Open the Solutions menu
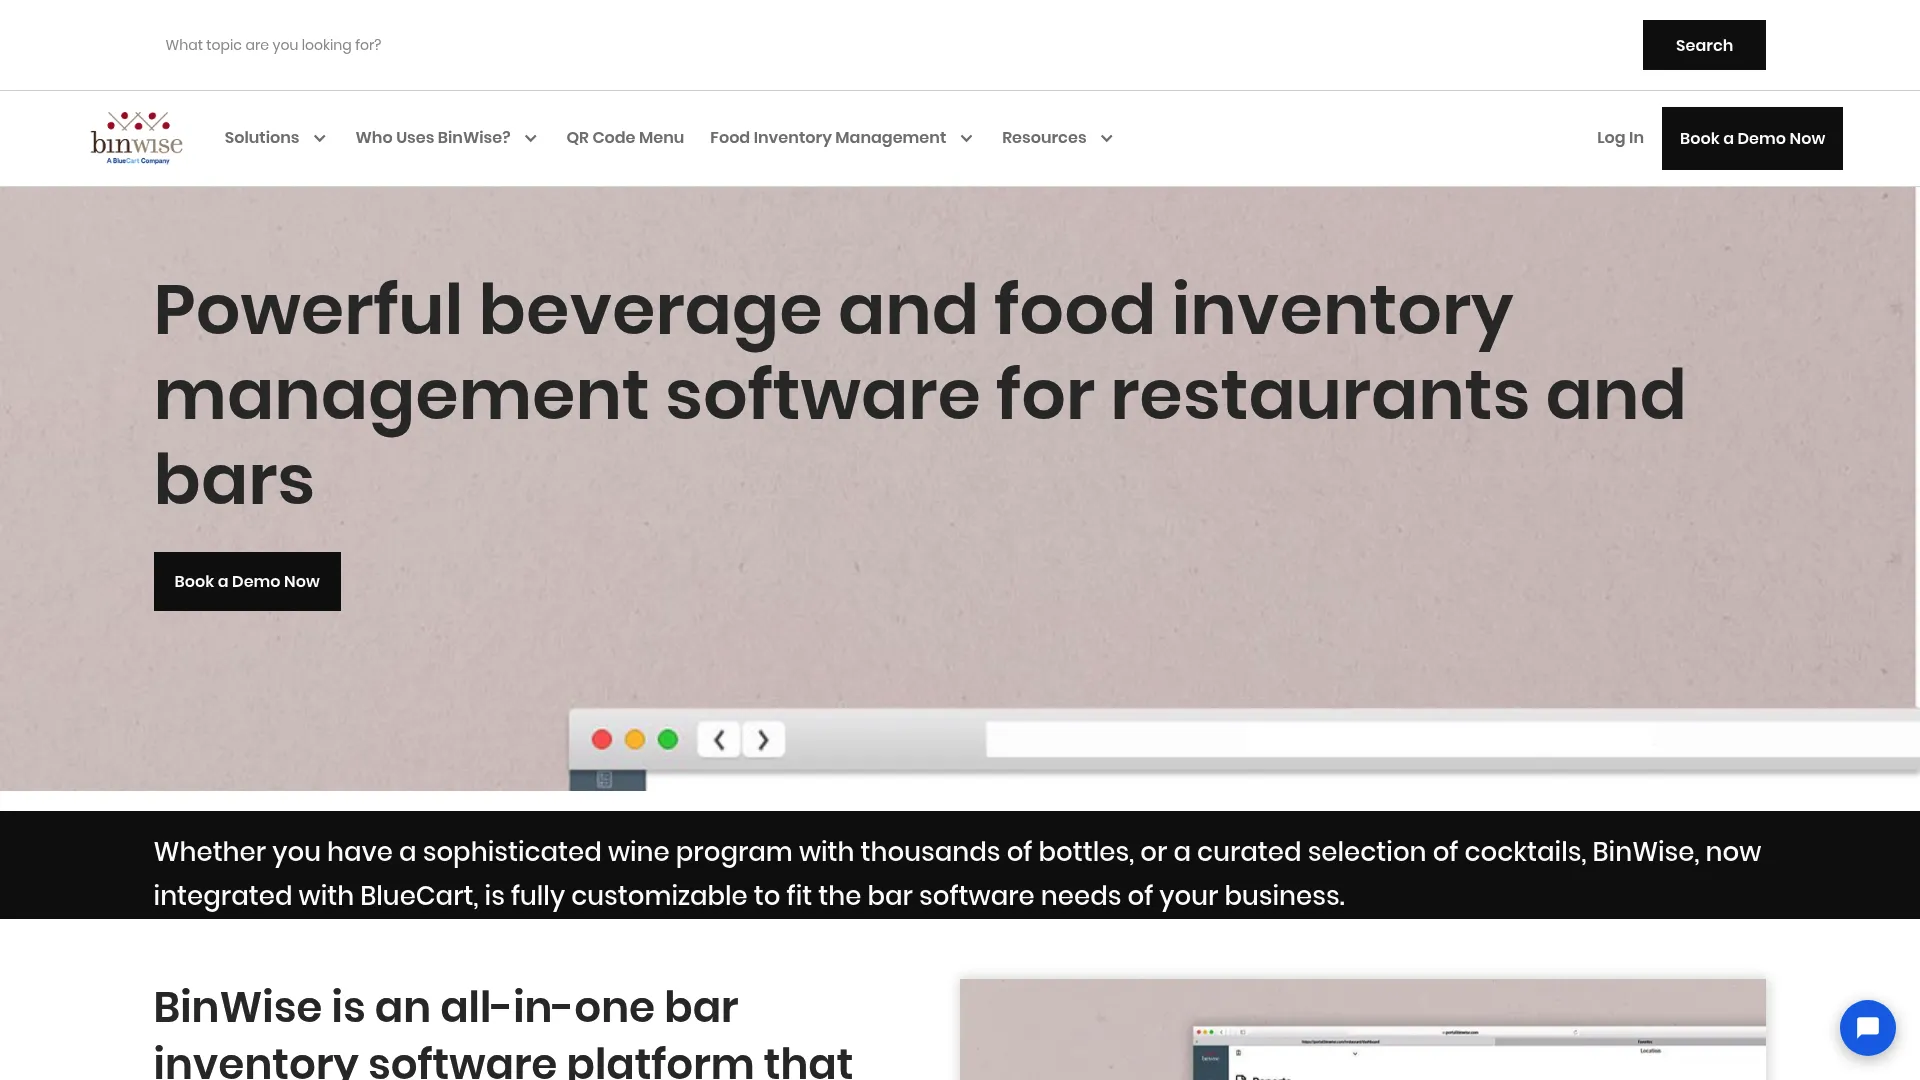Screen dimensions: 1920x1080 pos(262,137)
